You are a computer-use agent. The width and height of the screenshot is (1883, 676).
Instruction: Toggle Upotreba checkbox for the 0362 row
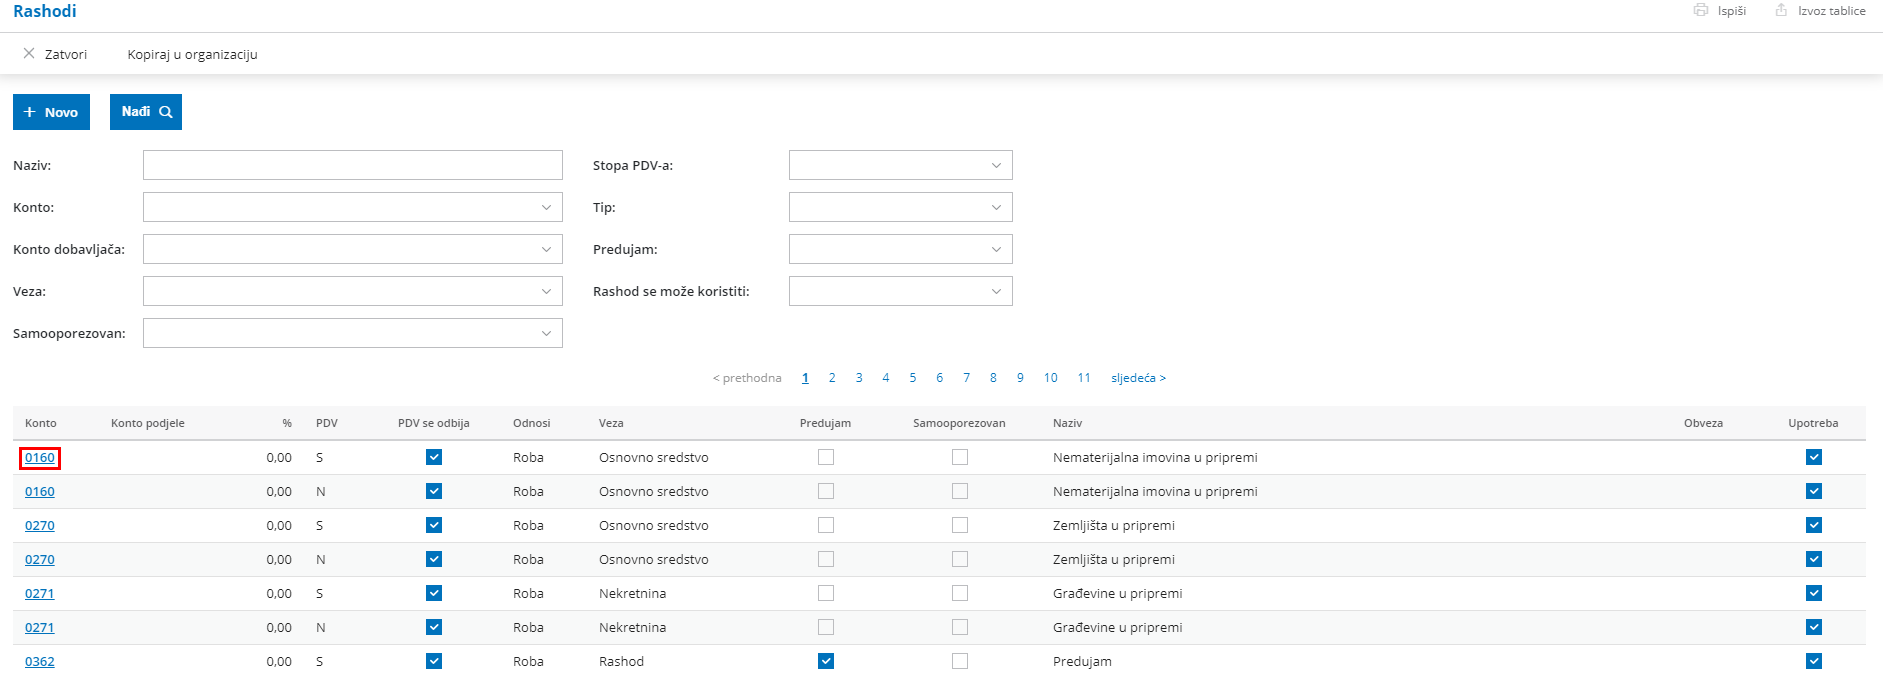click(x=1814, y=661)
